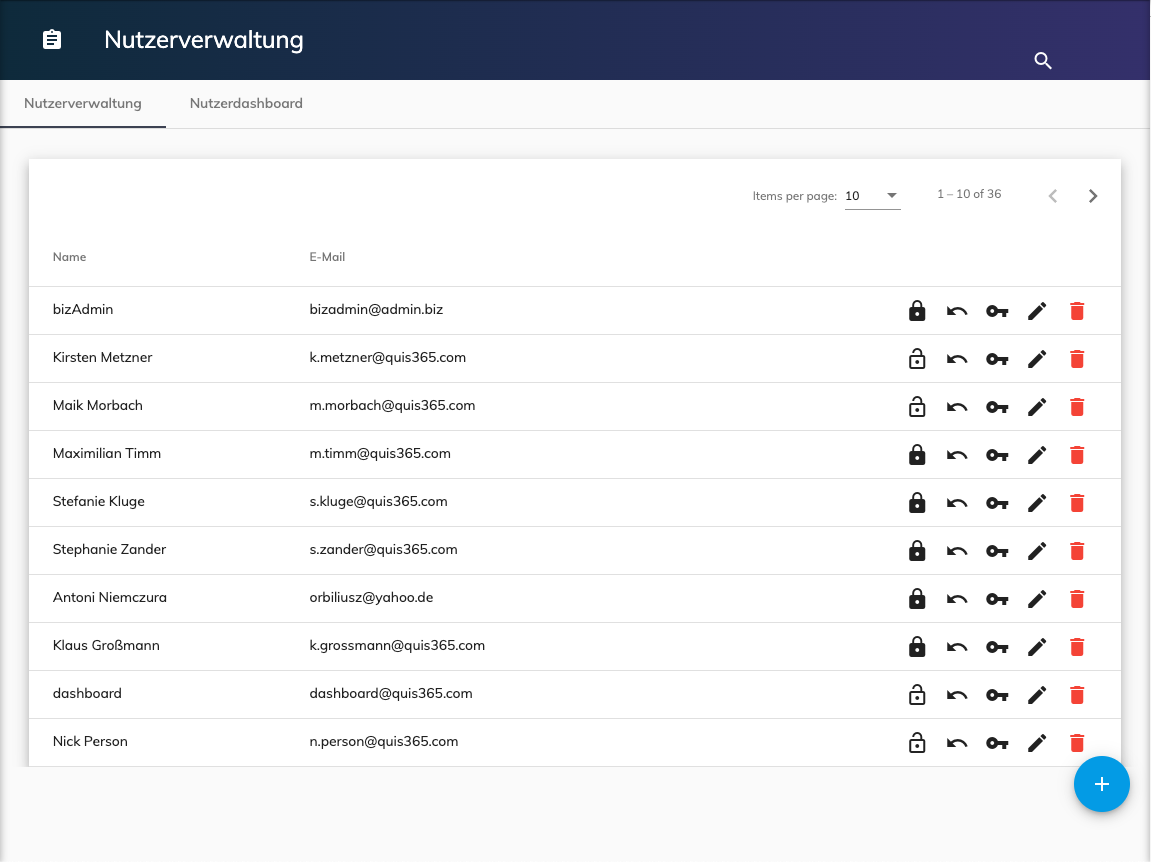Click key icon for dashboard user

(x=997, y=695)
